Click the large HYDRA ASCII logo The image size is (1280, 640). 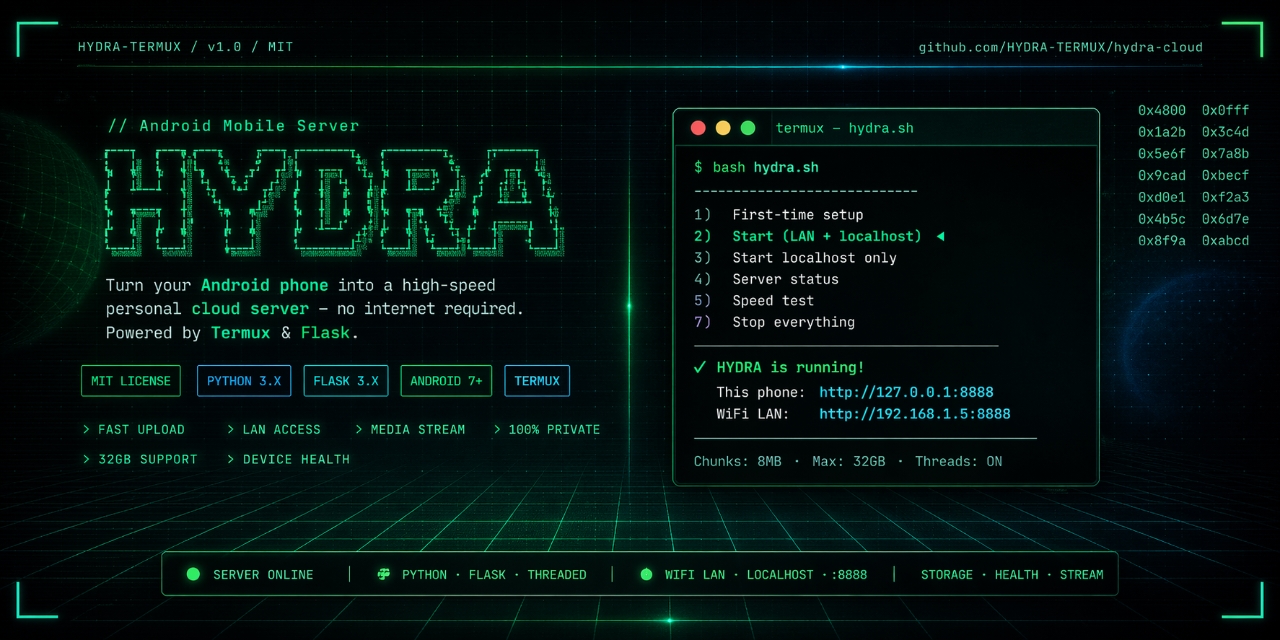pyautogui.click(x=333, y=205)
